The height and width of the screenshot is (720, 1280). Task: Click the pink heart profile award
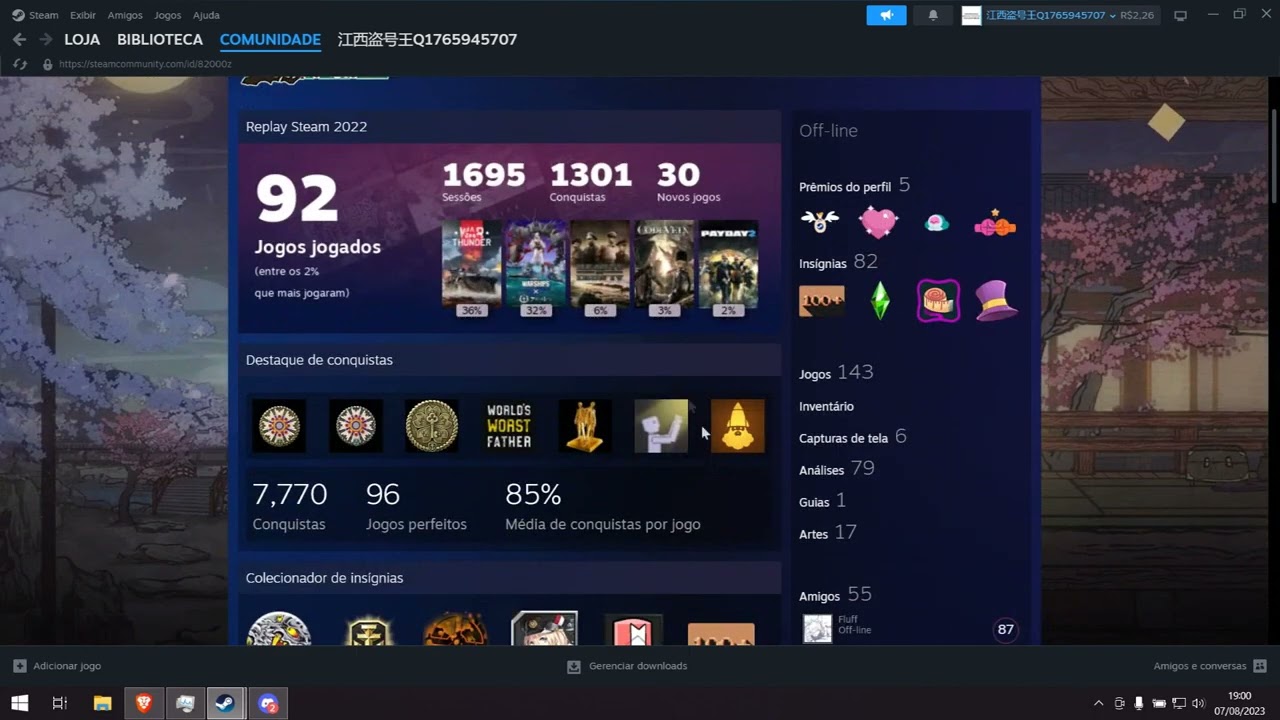(878, 222)
